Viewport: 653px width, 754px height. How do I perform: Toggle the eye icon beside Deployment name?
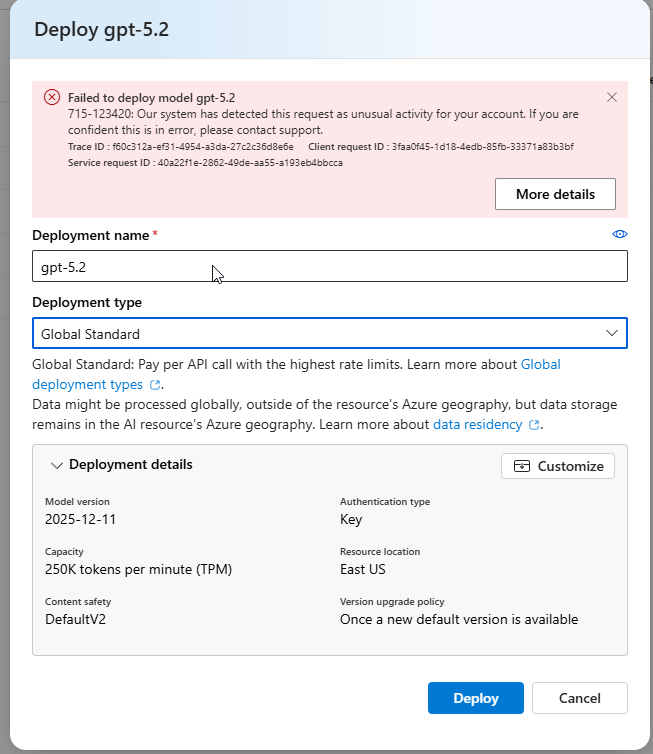pyautogui.click(x=619, y=234)
